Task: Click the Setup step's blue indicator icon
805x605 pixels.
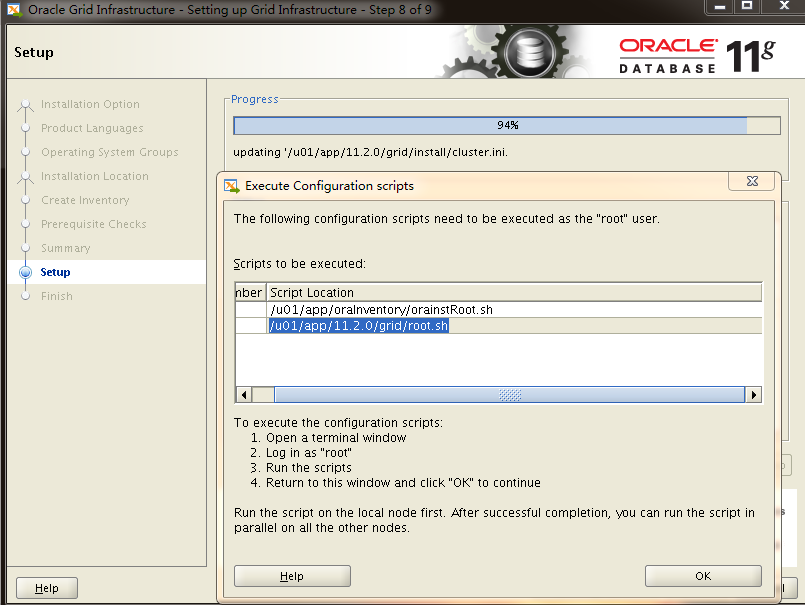Action: (25, 272)
